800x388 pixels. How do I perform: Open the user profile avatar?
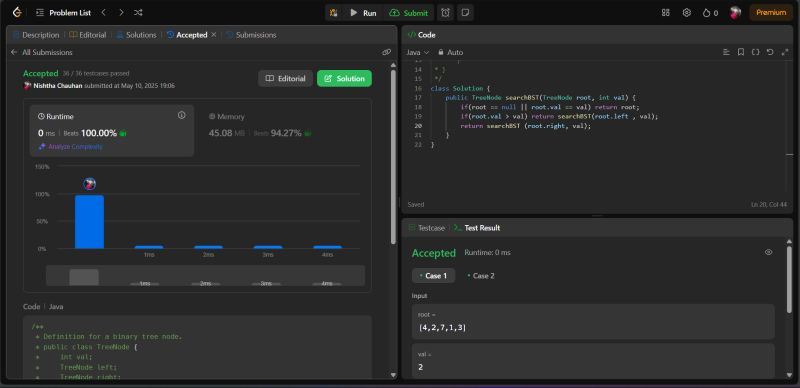click(735, 13)
